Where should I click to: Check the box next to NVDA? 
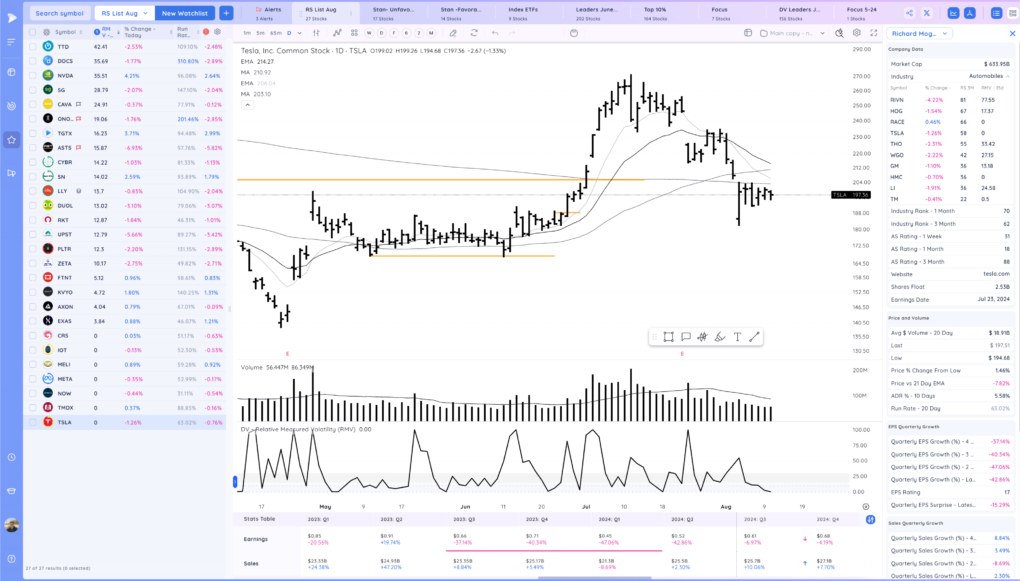[x=33, y=75]
